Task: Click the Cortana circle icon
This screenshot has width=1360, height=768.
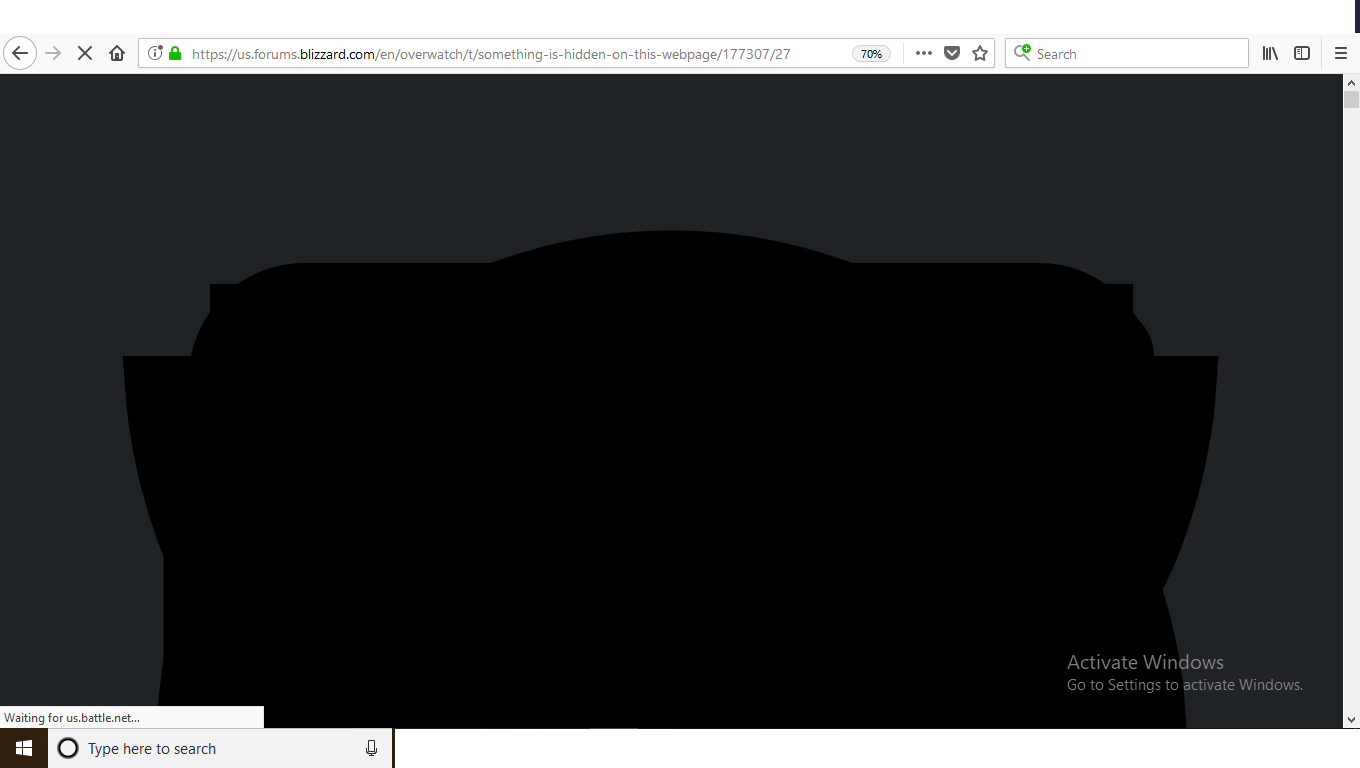Action: click(68, 748)
